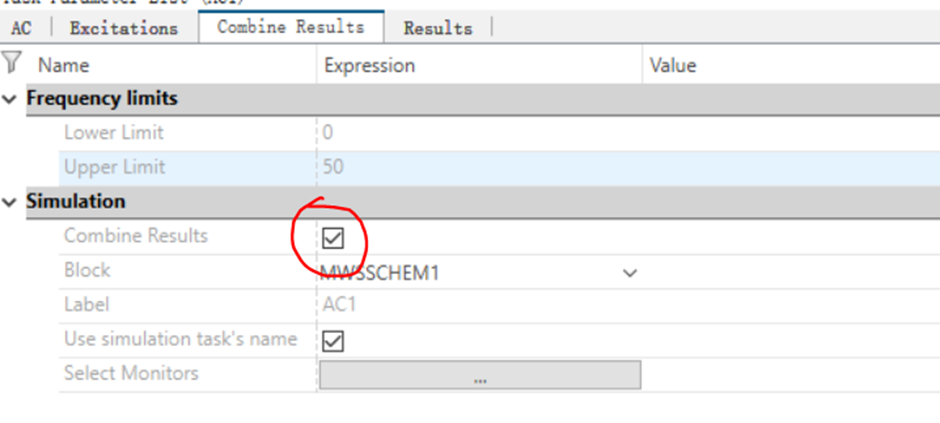Click the Name column header
Screen dimensions: 940x423
click(63, 65)
